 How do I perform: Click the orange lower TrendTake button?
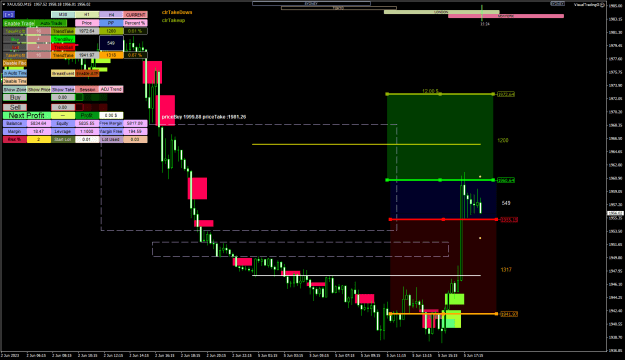(x=63, y=55)
